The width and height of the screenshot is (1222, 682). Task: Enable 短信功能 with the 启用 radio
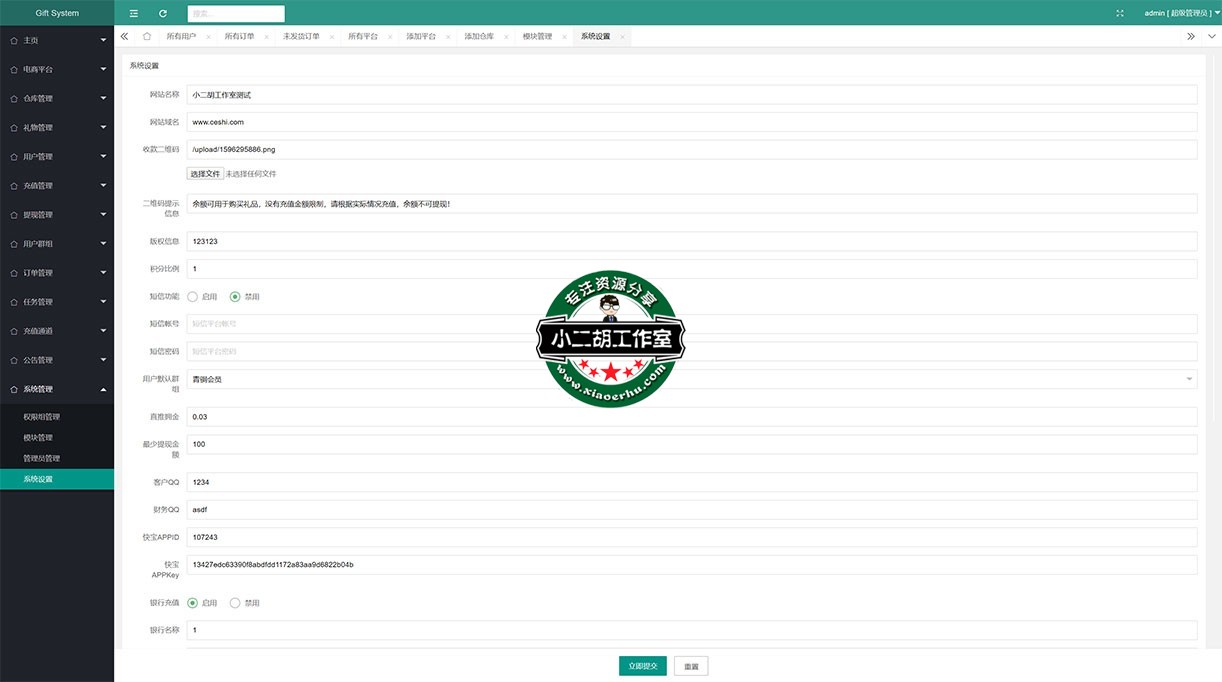[x=193, y=297]
